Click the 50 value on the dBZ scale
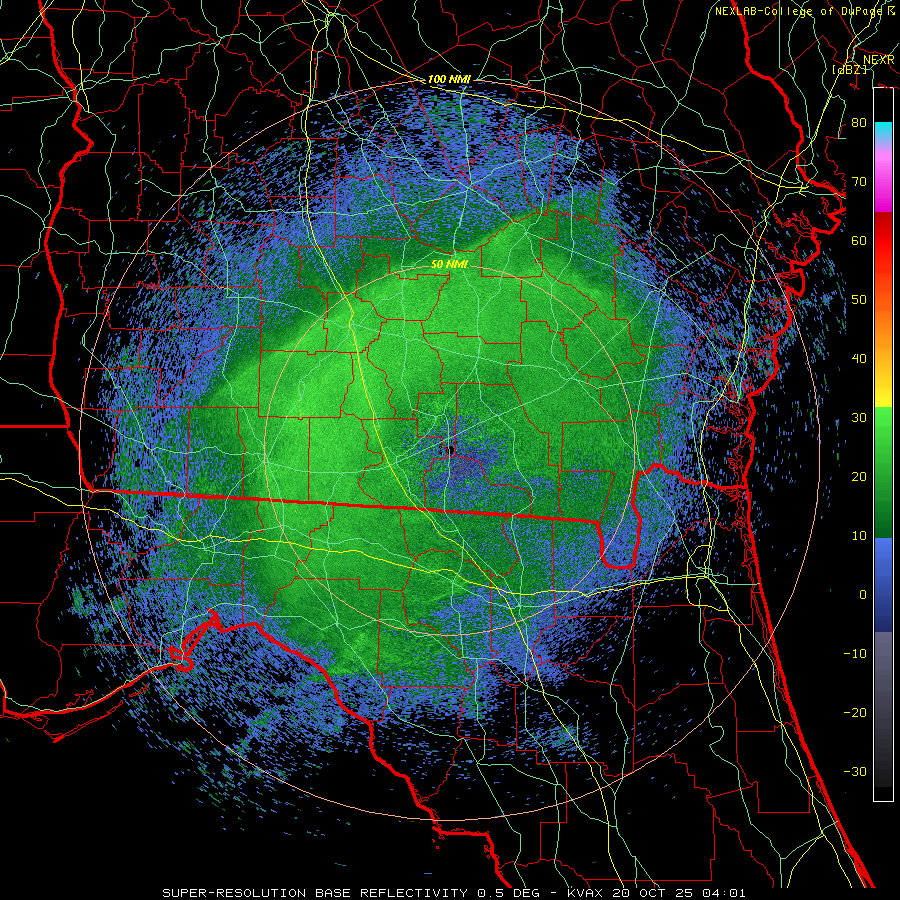This screenshot has height=900, width=900. [859, 300]
